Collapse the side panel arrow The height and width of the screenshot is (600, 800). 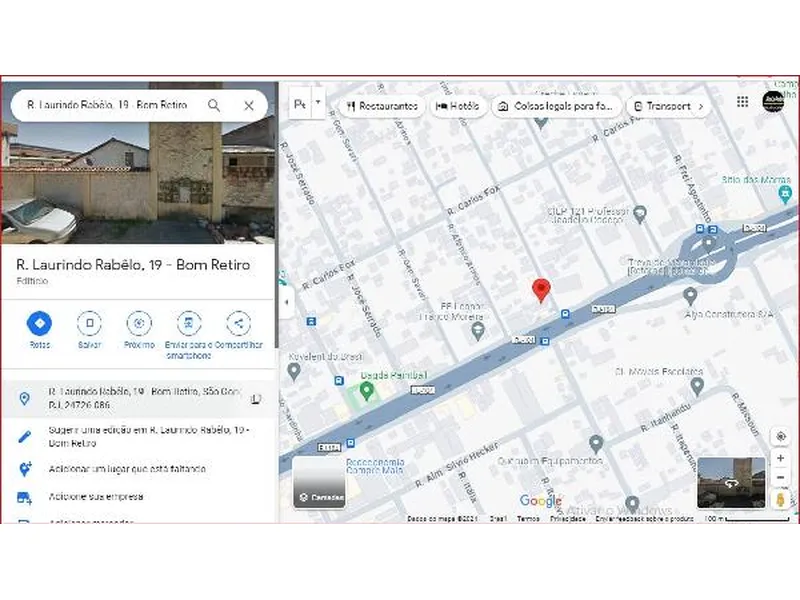coord(287,301)
